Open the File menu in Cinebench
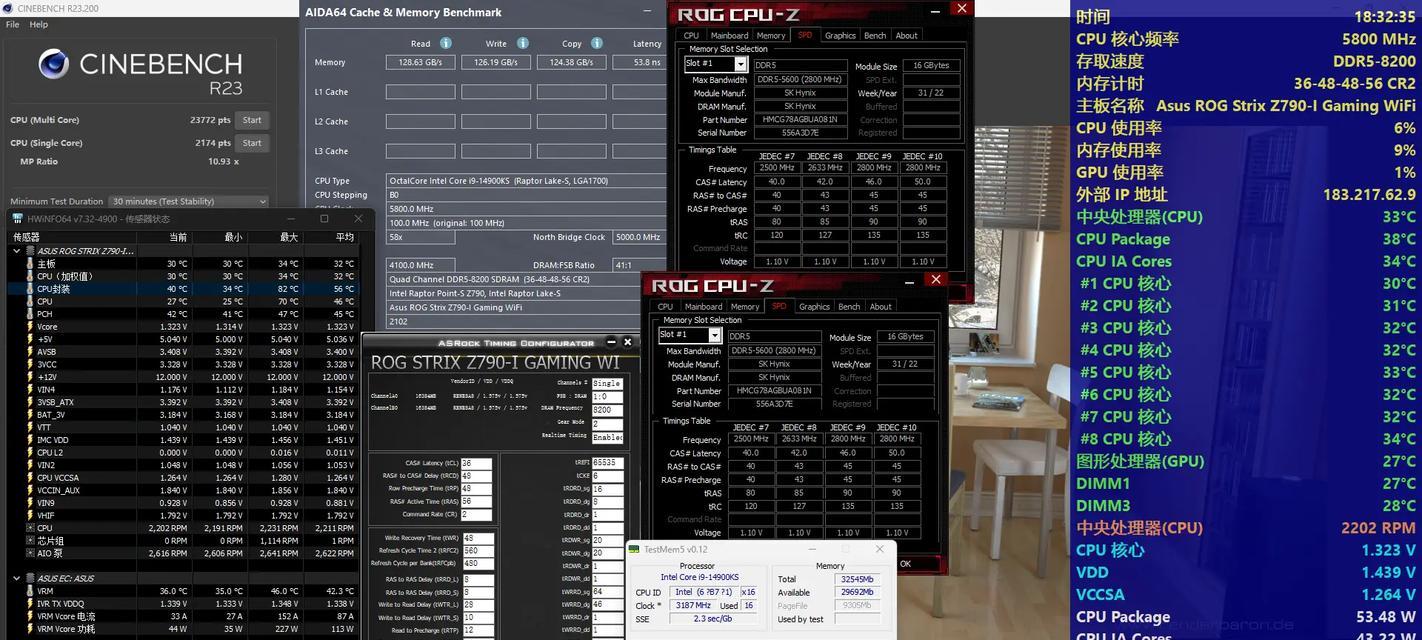1422x640 pixels. pyautogui.click(x=12, y=24)
